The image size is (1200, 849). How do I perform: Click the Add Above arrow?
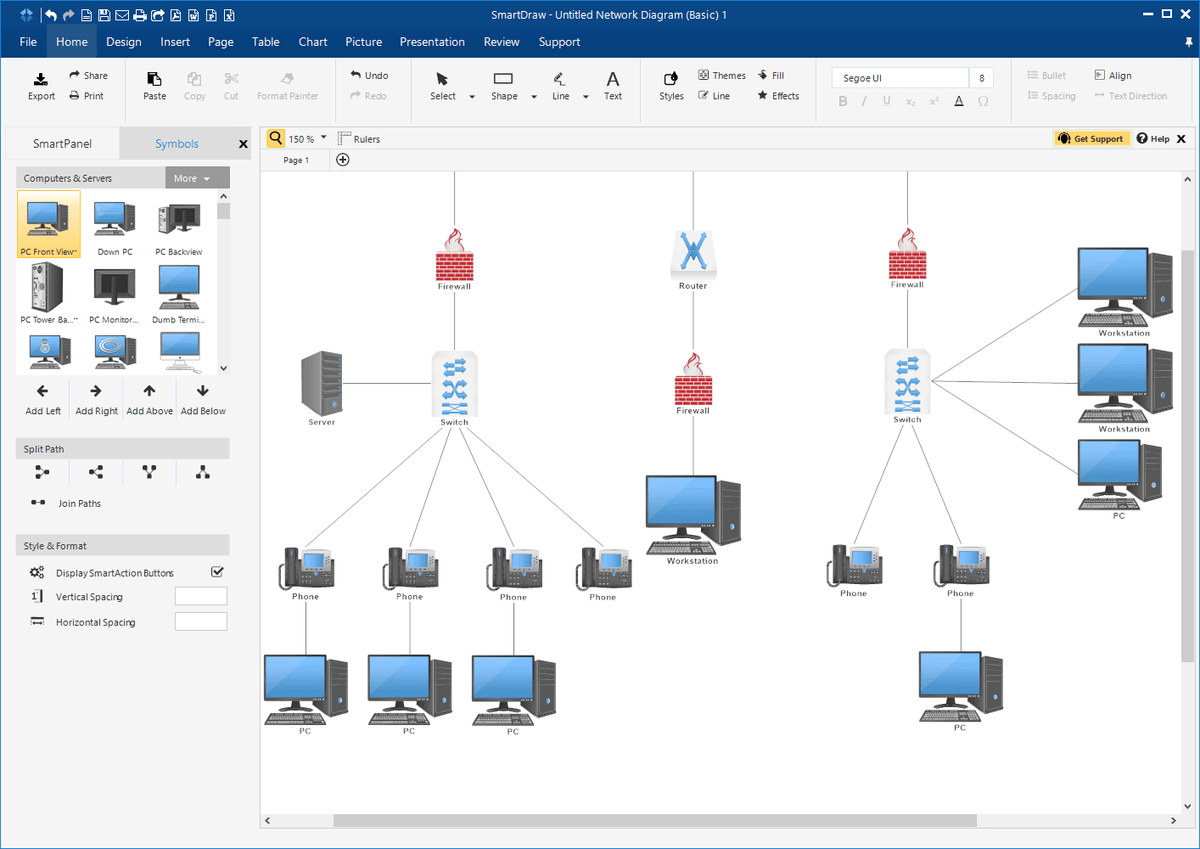tap(149, 391)
